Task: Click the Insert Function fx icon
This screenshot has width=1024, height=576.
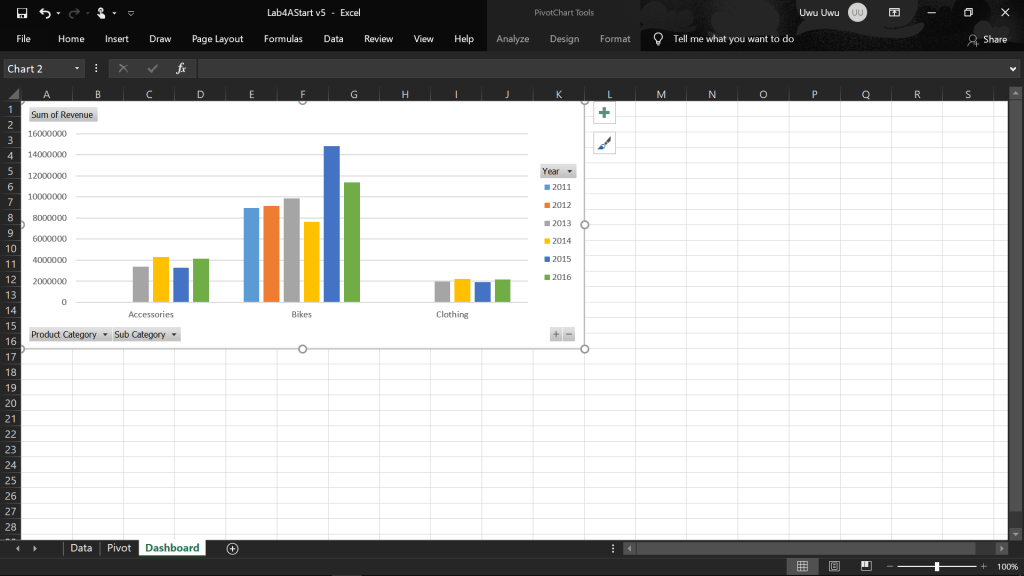Action: pos(181,68)
